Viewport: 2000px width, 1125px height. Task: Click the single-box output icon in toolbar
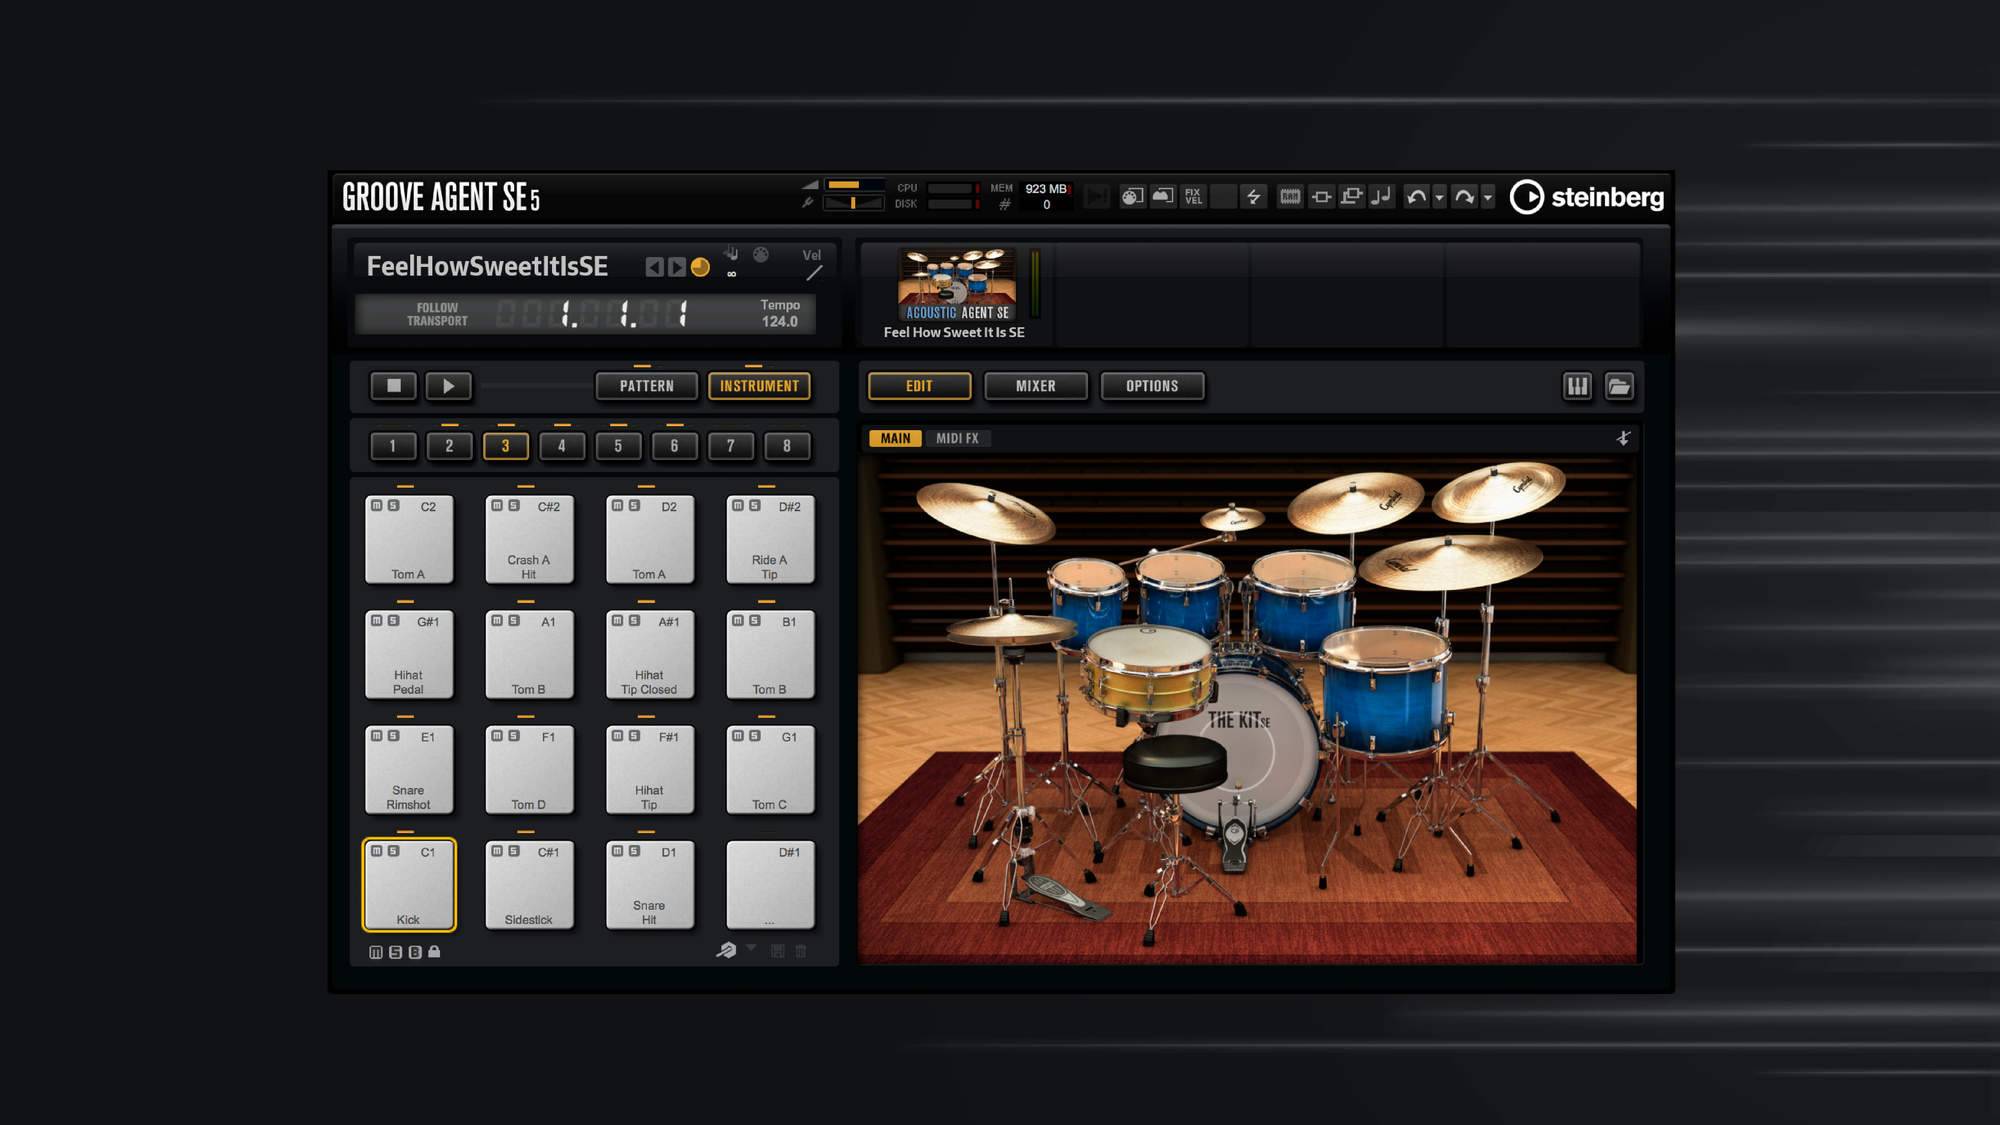(1321, 197)
